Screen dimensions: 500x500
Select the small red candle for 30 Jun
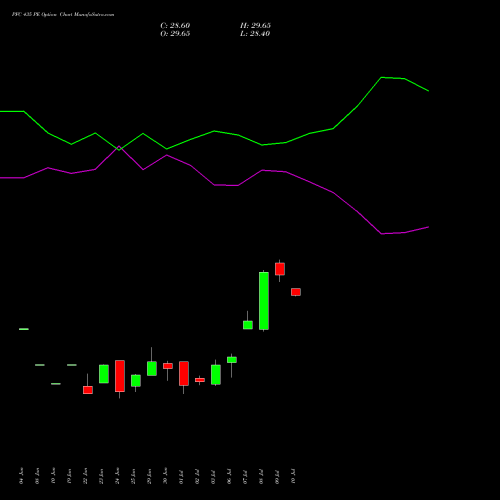coord(168,366)
